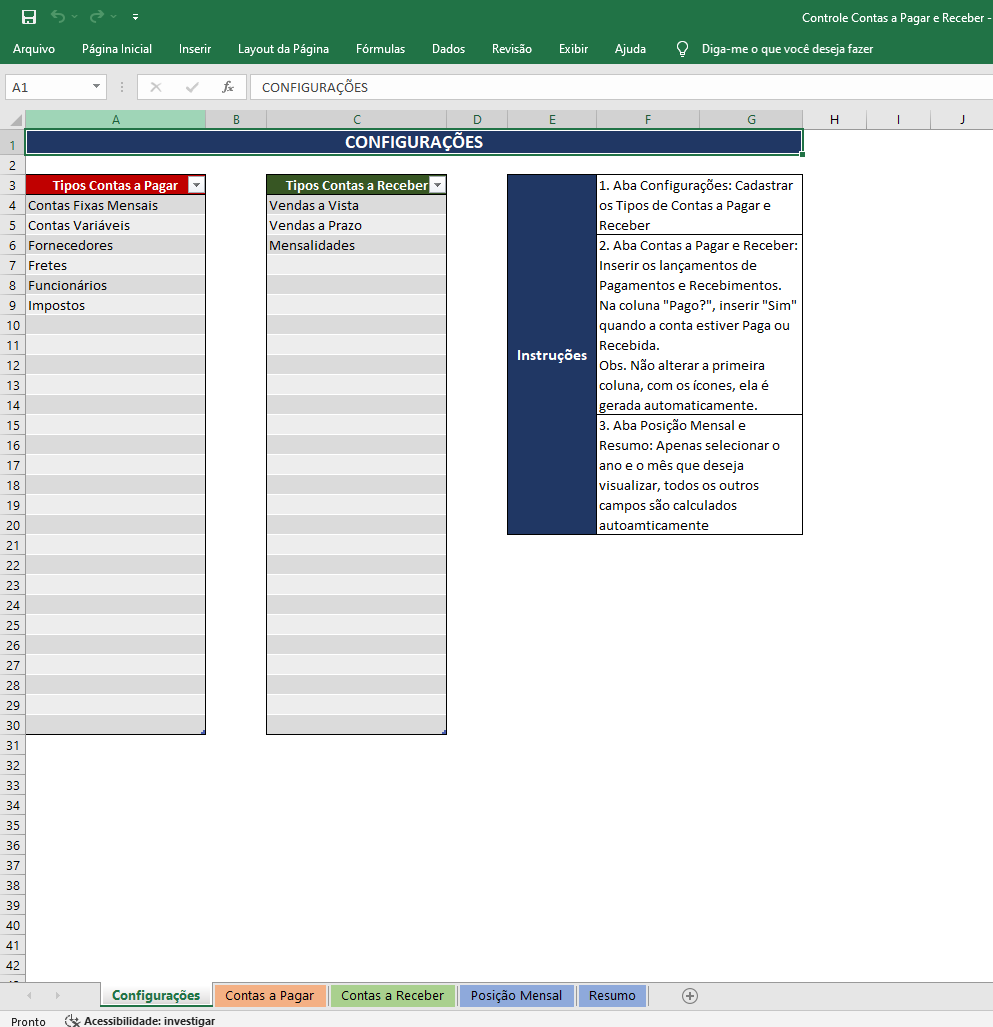Screen dimensions: 993x1027
Task: Click the add new sheet plus icon
Action: coord(689,995)
